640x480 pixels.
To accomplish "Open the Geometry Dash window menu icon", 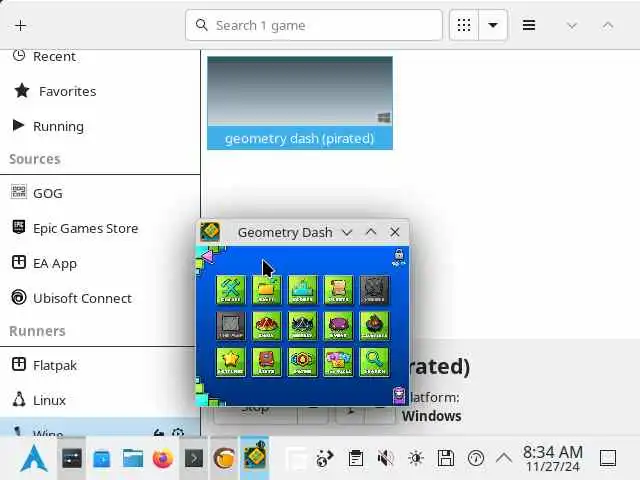I will pos(210,232).
